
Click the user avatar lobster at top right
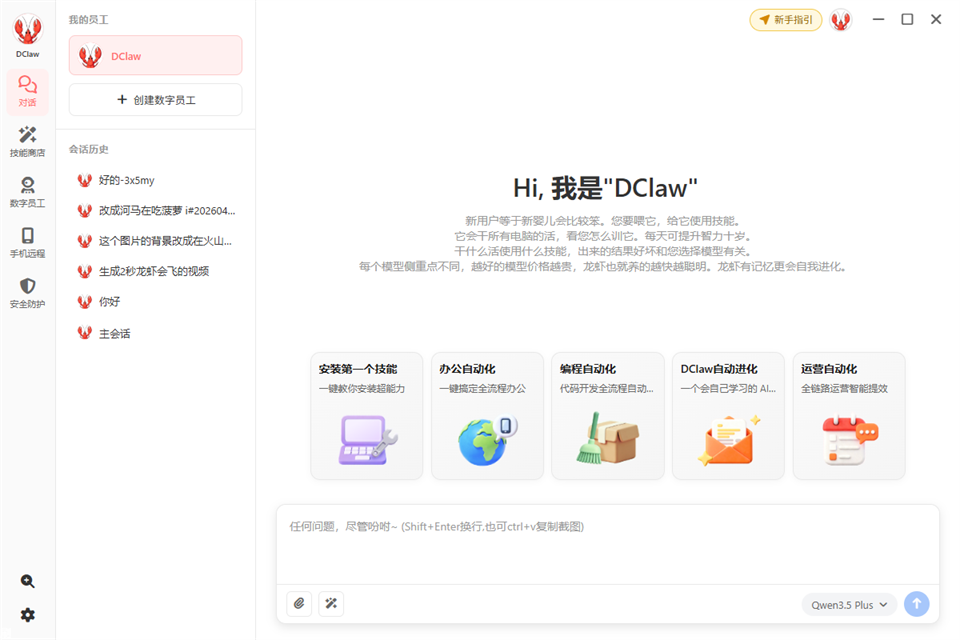coord(841,20)
